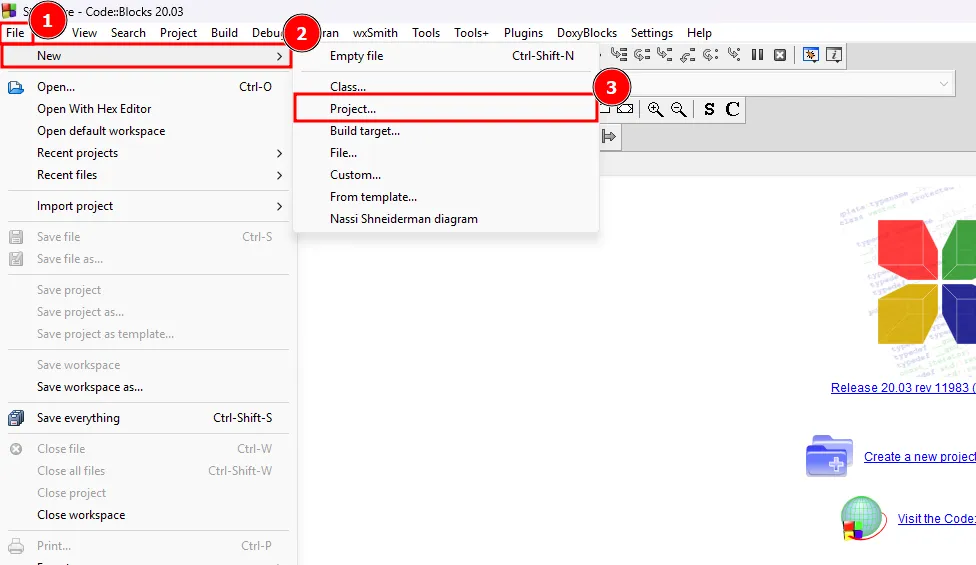Click the Create a new project link
The image size is (976, 565).
pyautogui.click(x=919, y=457)
